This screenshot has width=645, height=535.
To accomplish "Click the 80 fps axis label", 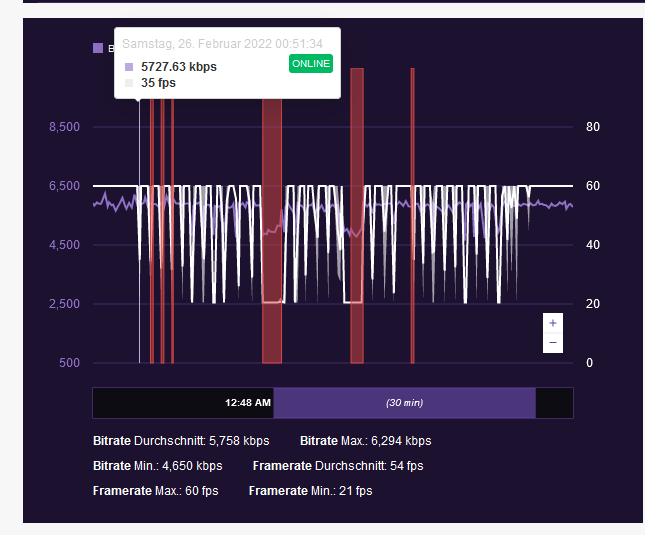I will pos(593,127).
